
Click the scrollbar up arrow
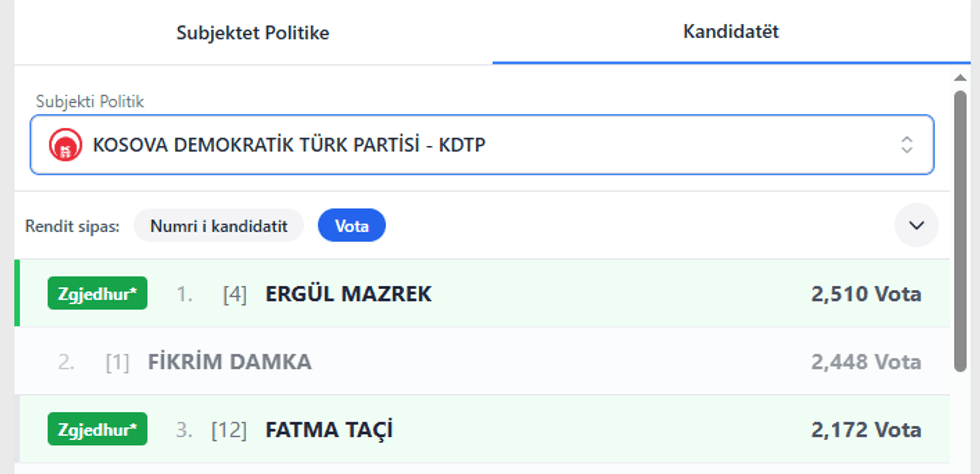click(961, 77)
